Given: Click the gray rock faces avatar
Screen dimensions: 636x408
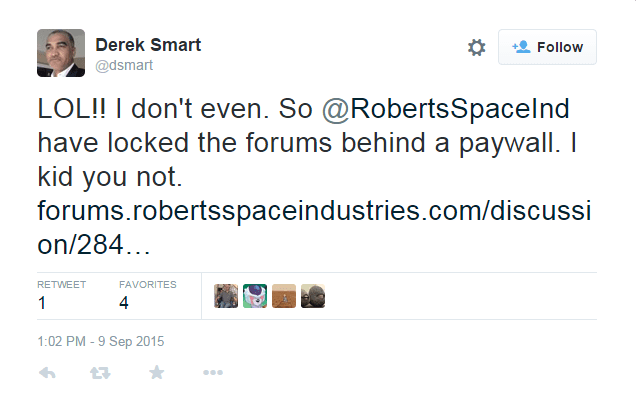Looking at the screenshot, I should coord(313,296).
